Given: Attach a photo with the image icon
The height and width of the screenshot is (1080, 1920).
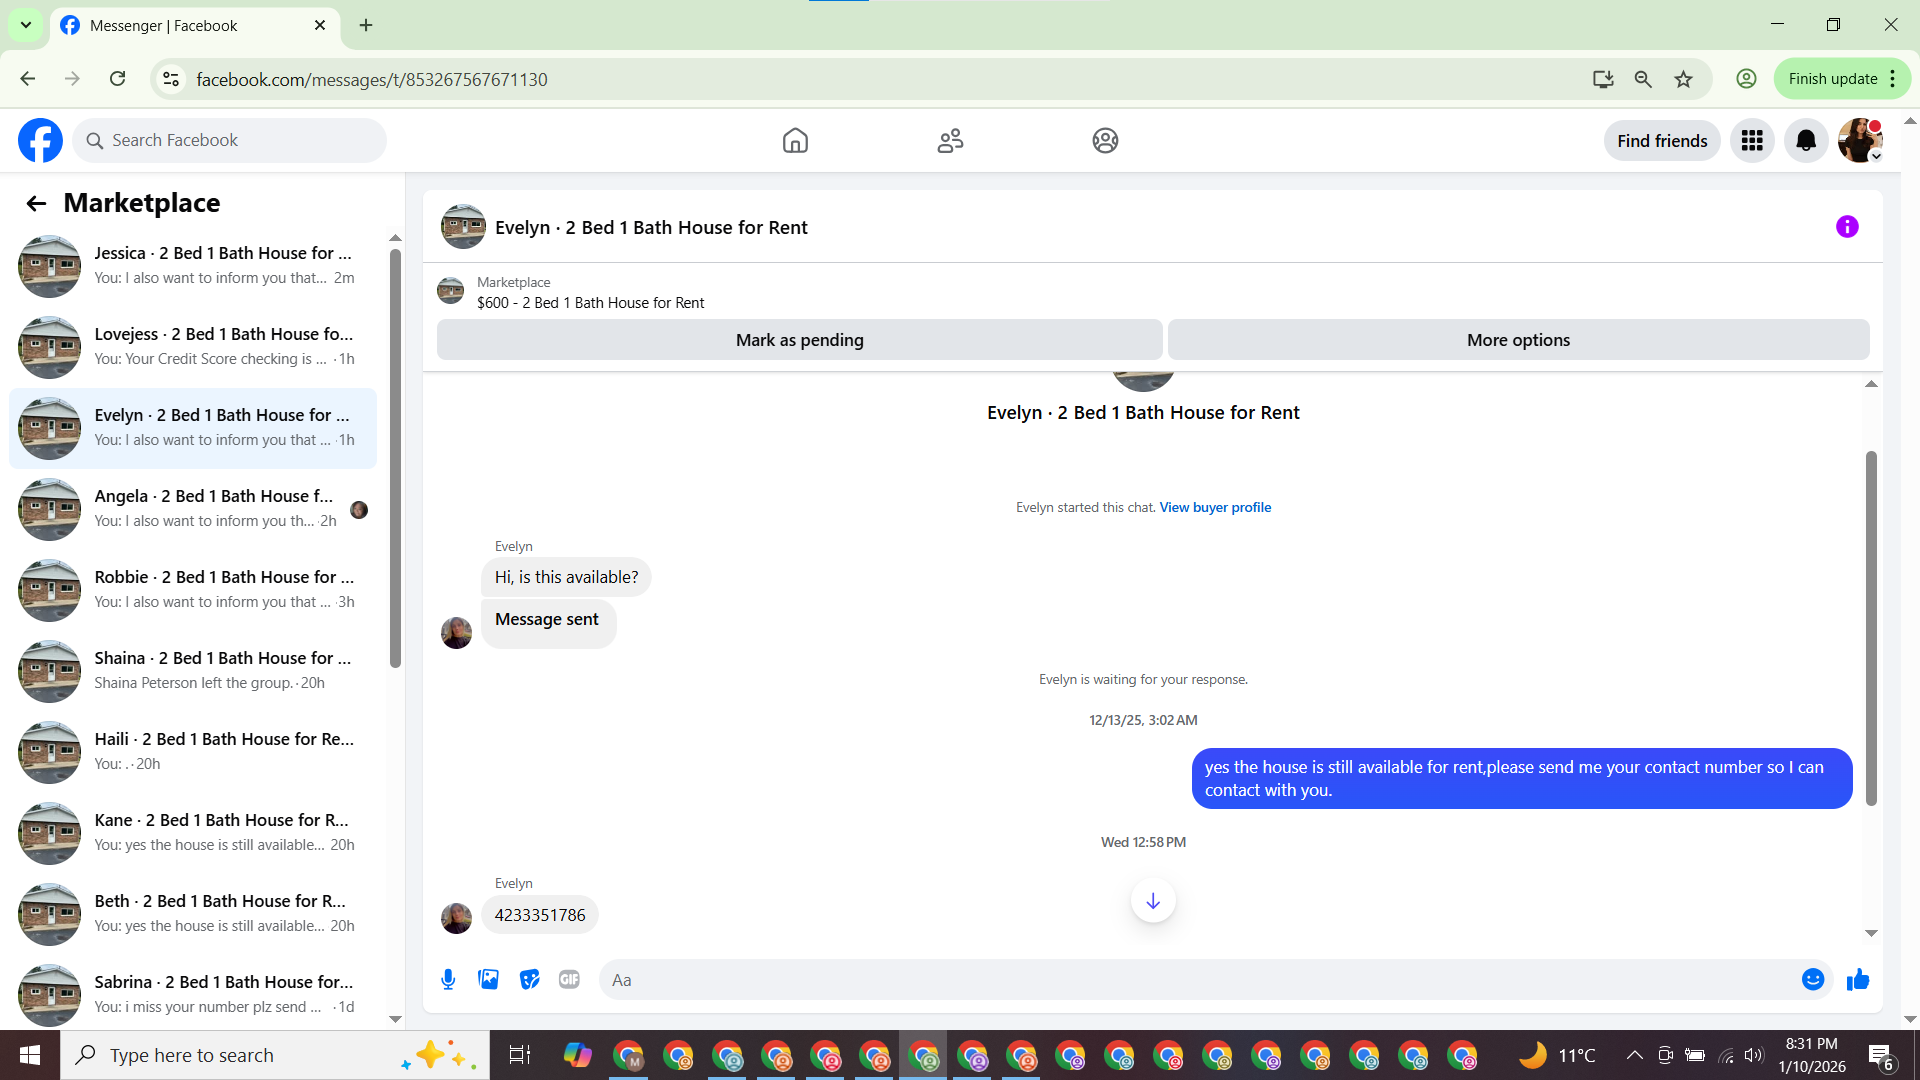Looking at the screenshot, I should point(488,980).
